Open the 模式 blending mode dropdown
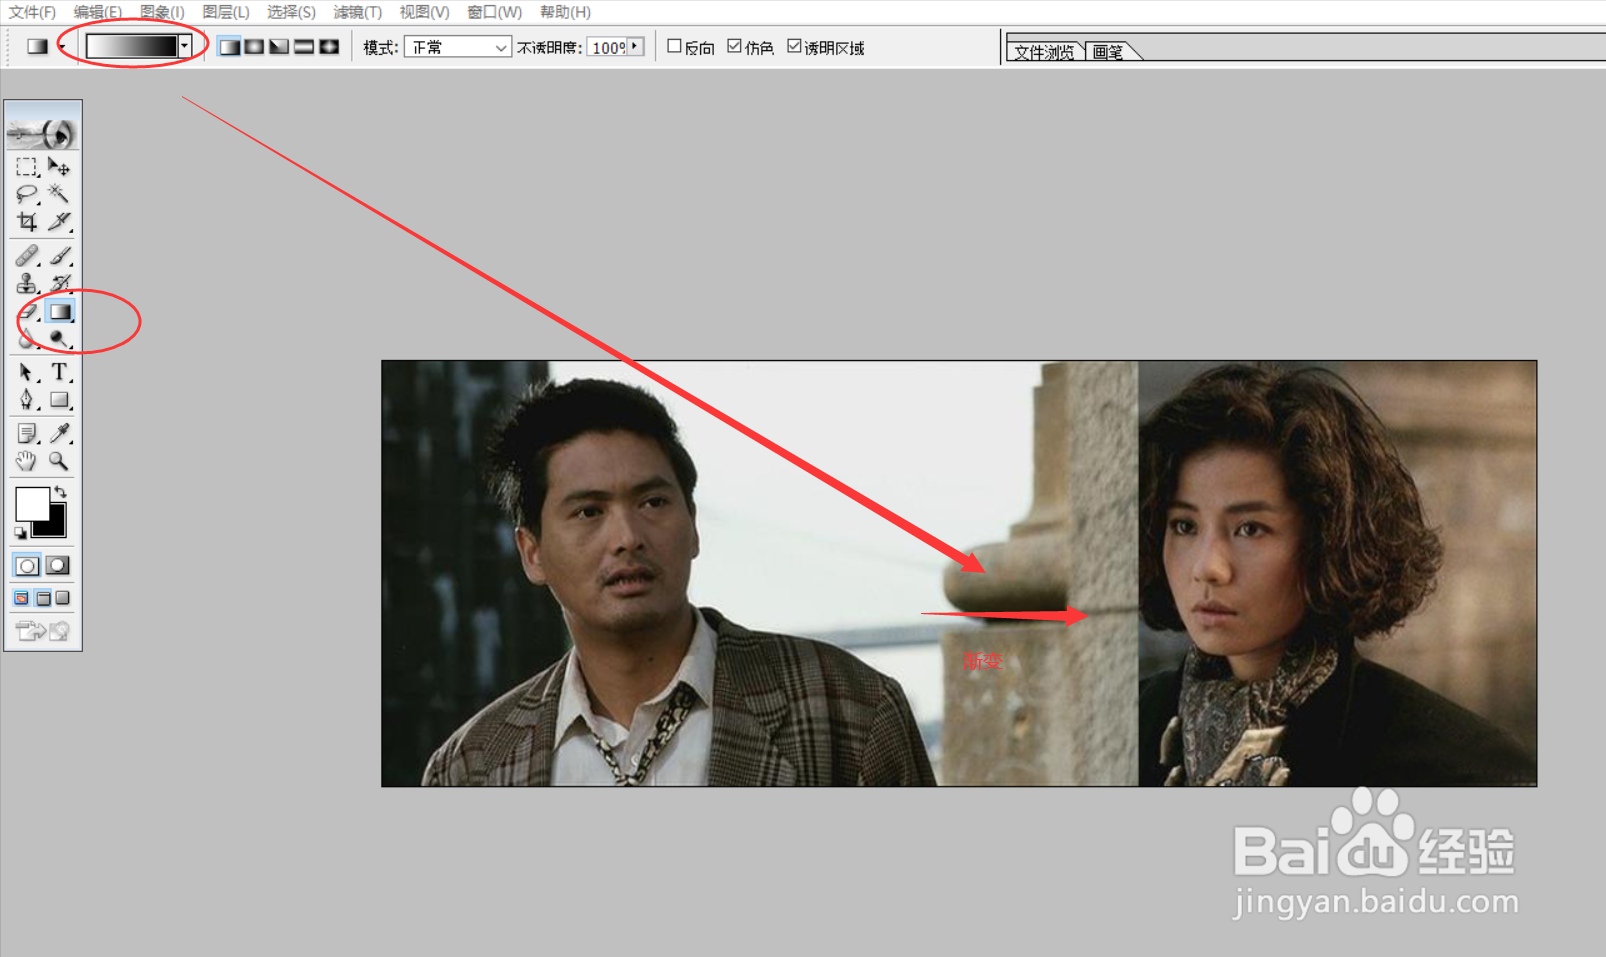Image resolution: width=1606 pixels, height=957 pixels. (x=457, y=47)
